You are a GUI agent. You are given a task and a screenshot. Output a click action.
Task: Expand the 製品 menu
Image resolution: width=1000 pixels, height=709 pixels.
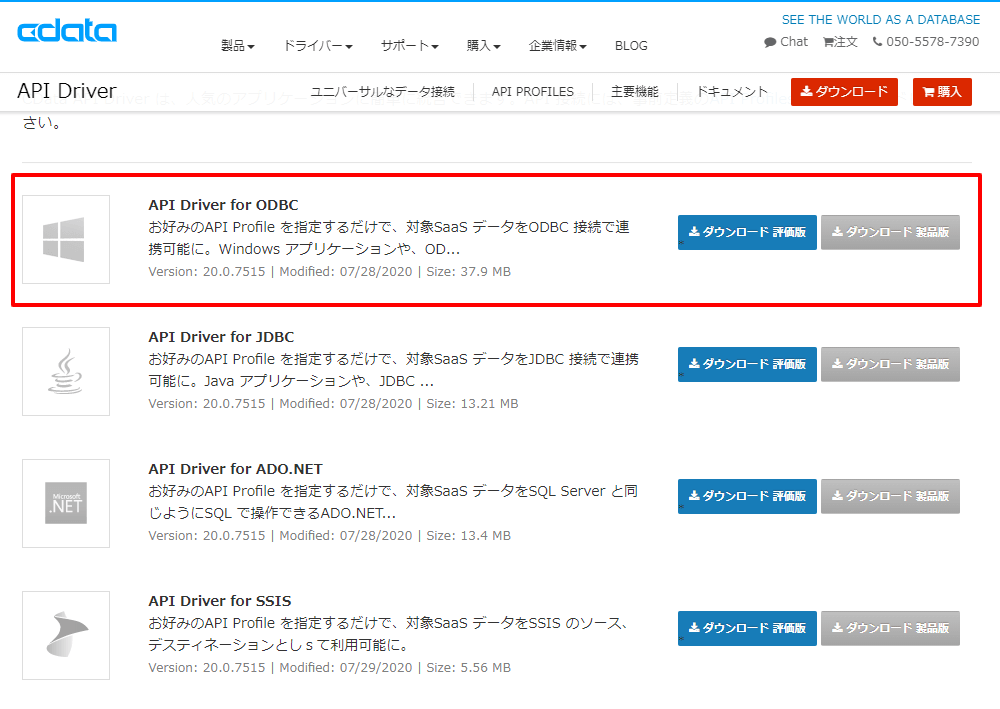[x=237, y=45]
